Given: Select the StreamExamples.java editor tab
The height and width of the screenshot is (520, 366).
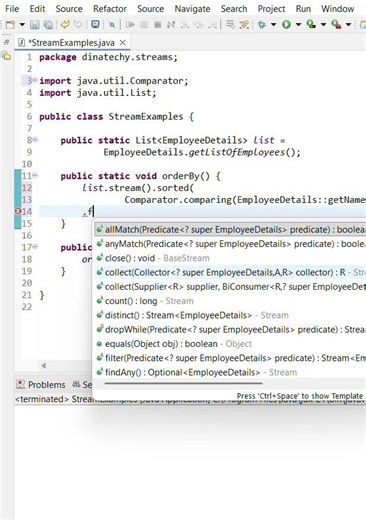Looking at the screenshot, I should coord(72,43).
